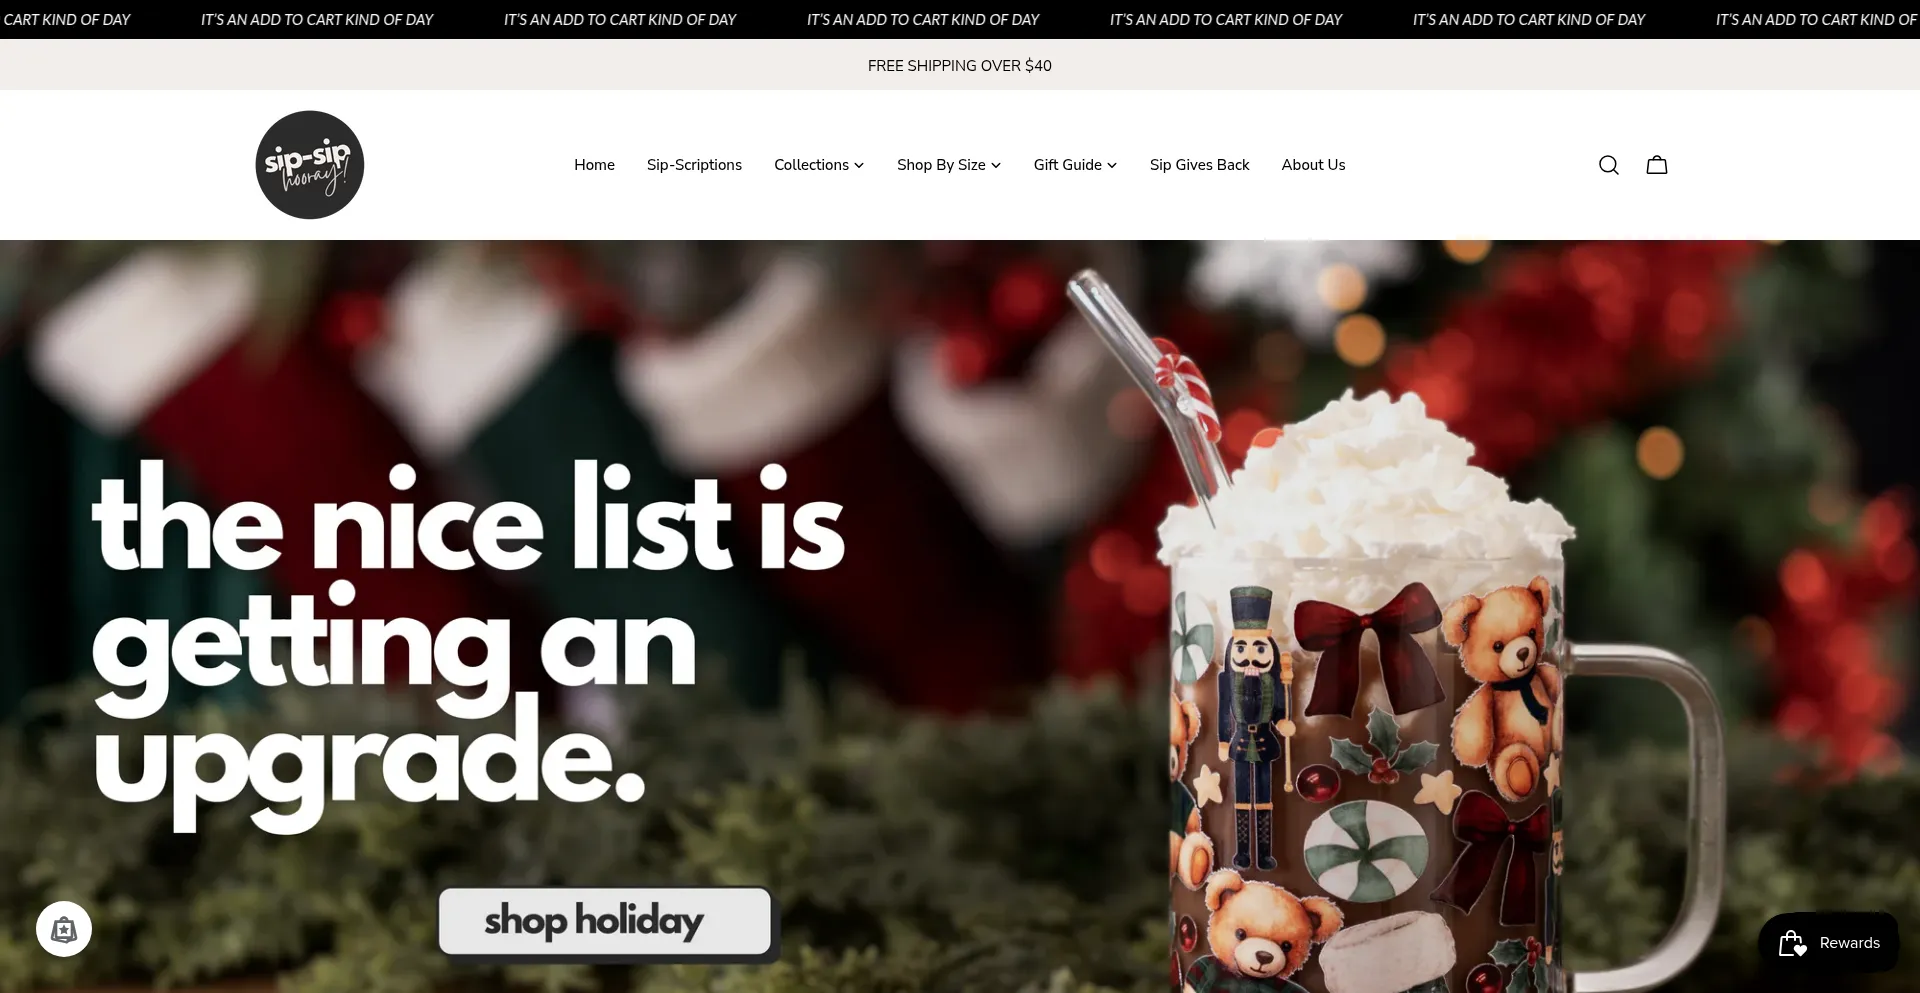Expand the Collections dropdown chevron
The width and height of the screenshot is (1920, 993).
click(x=859, y=166)
